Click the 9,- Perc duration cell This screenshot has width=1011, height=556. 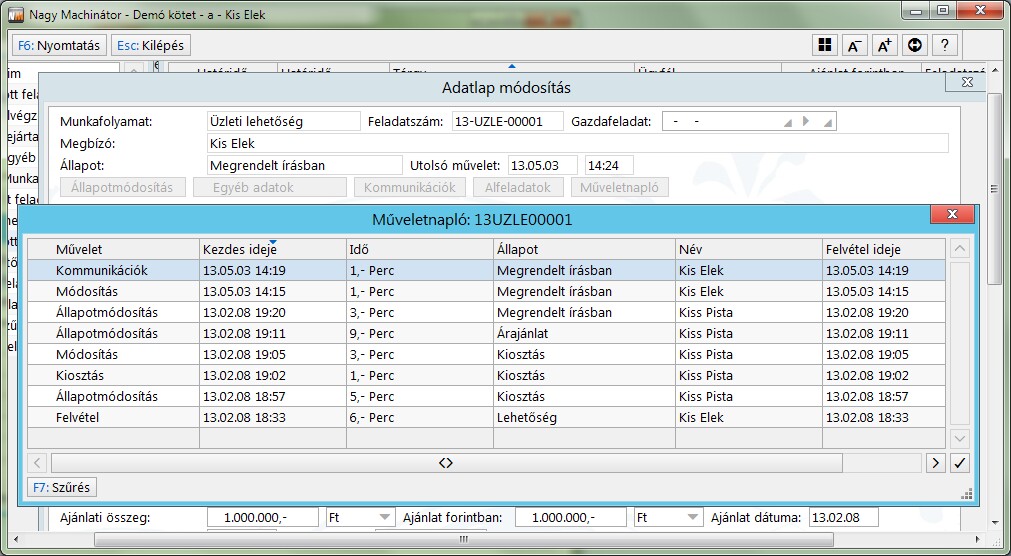[420, 333]
